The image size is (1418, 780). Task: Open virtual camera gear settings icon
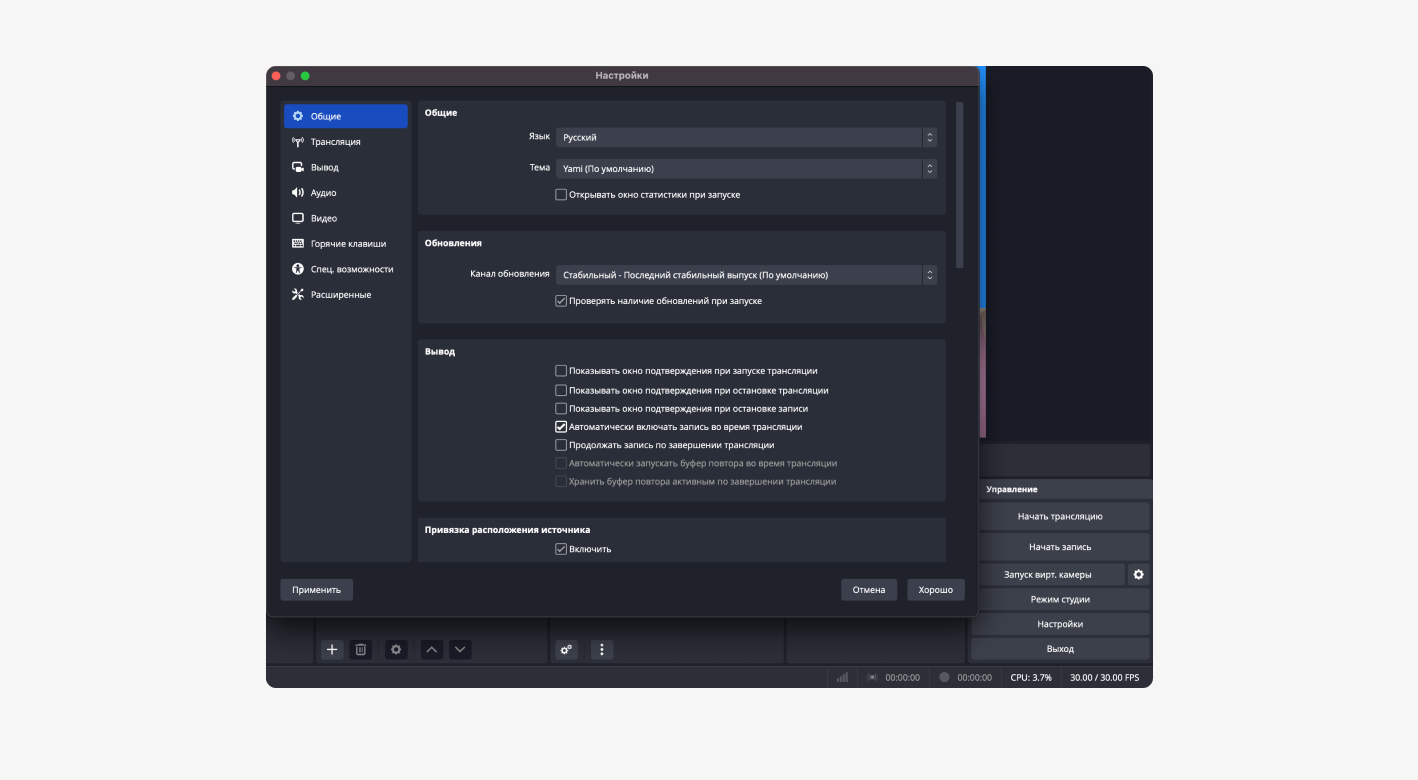pyautogui.click(x=1138, y=575)
